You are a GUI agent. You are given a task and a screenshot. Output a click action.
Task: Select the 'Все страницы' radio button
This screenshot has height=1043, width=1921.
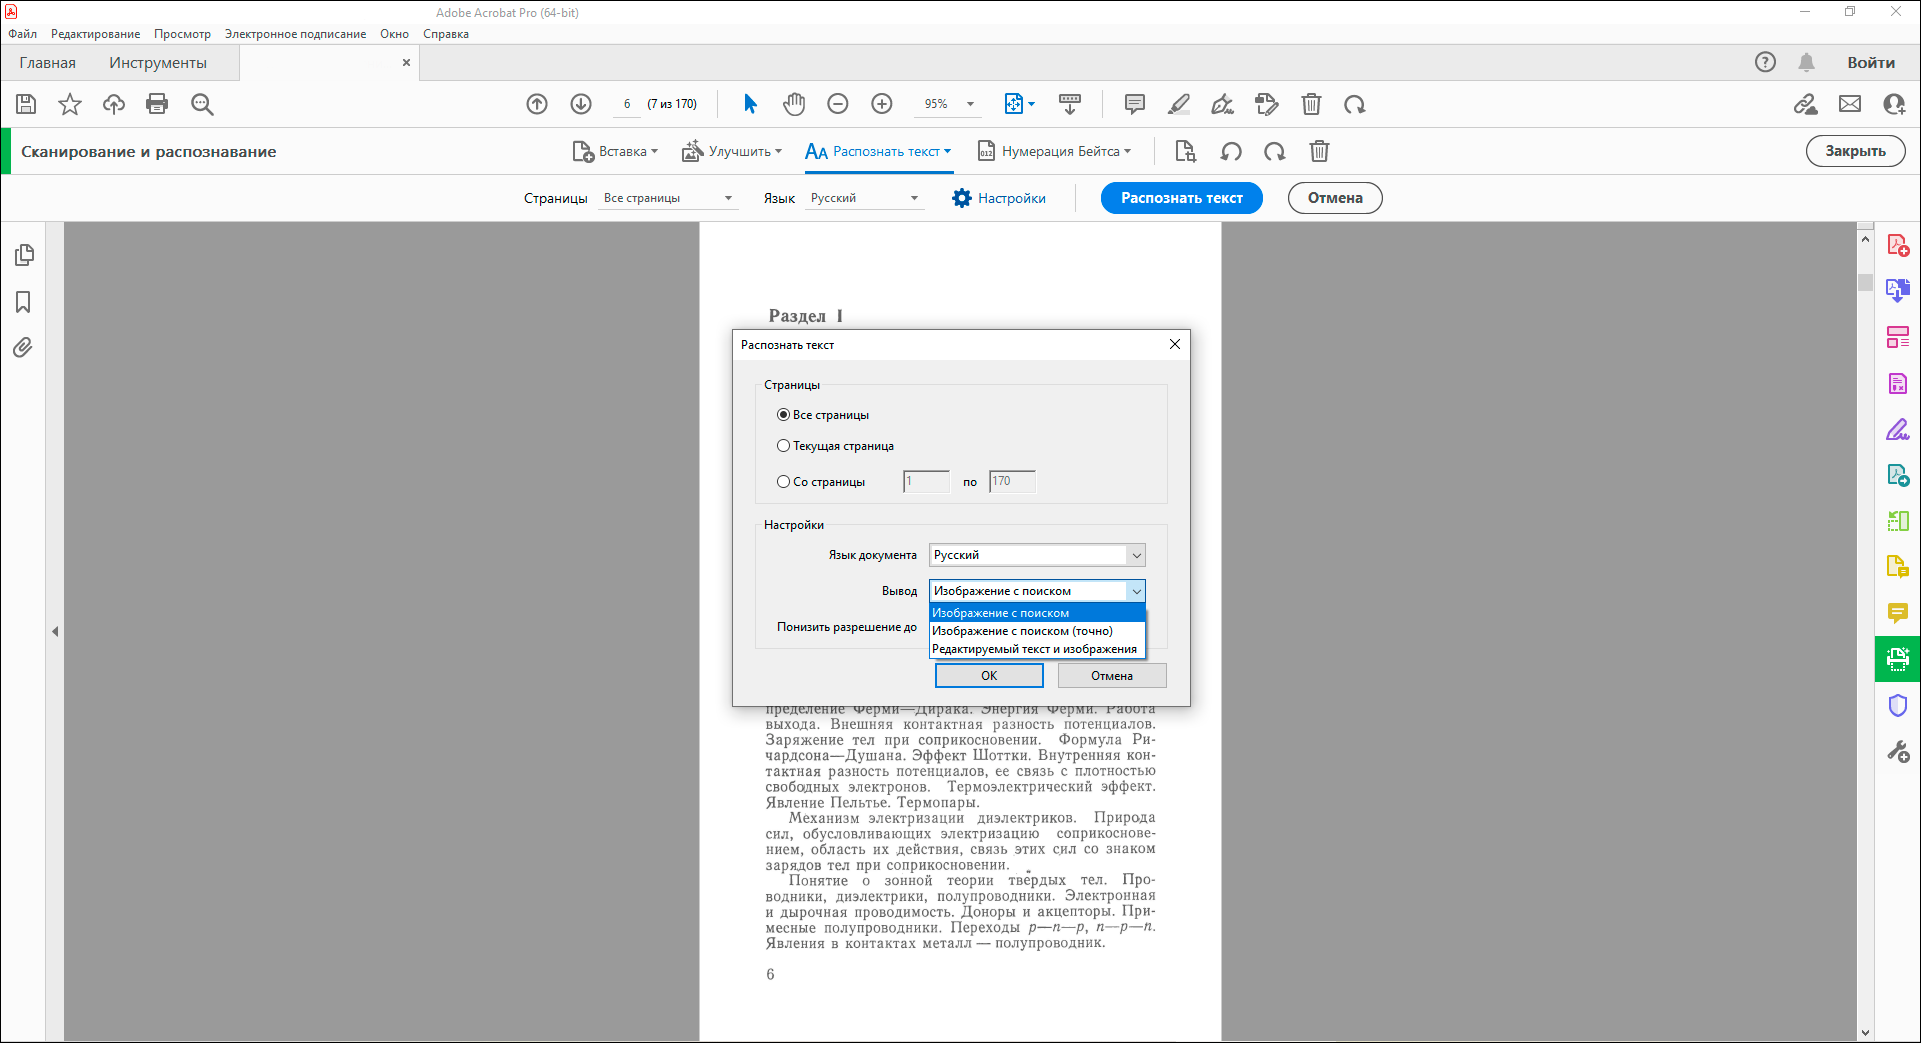pos(784,415)
